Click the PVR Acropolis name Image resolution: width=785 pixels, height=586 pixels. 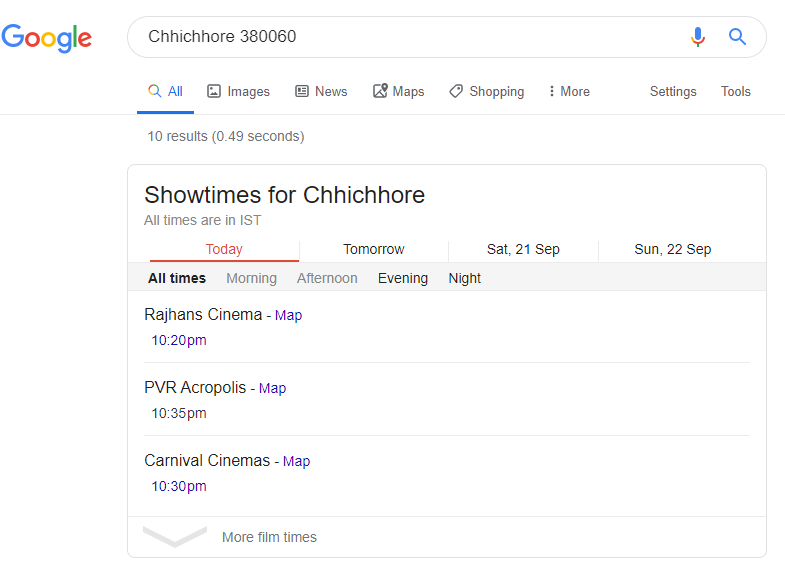(x=195, y=387)
